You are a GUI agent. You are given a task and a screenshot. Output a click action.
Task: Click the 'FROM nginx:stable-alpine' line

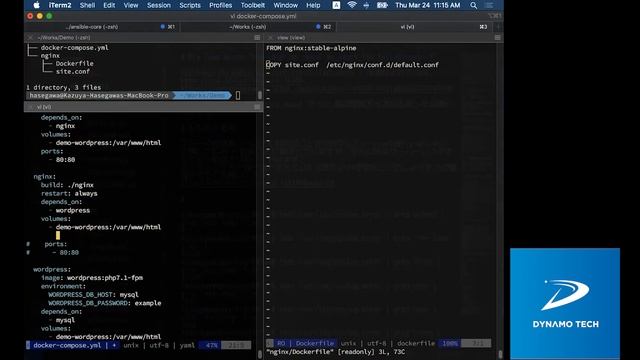point(311,48)
